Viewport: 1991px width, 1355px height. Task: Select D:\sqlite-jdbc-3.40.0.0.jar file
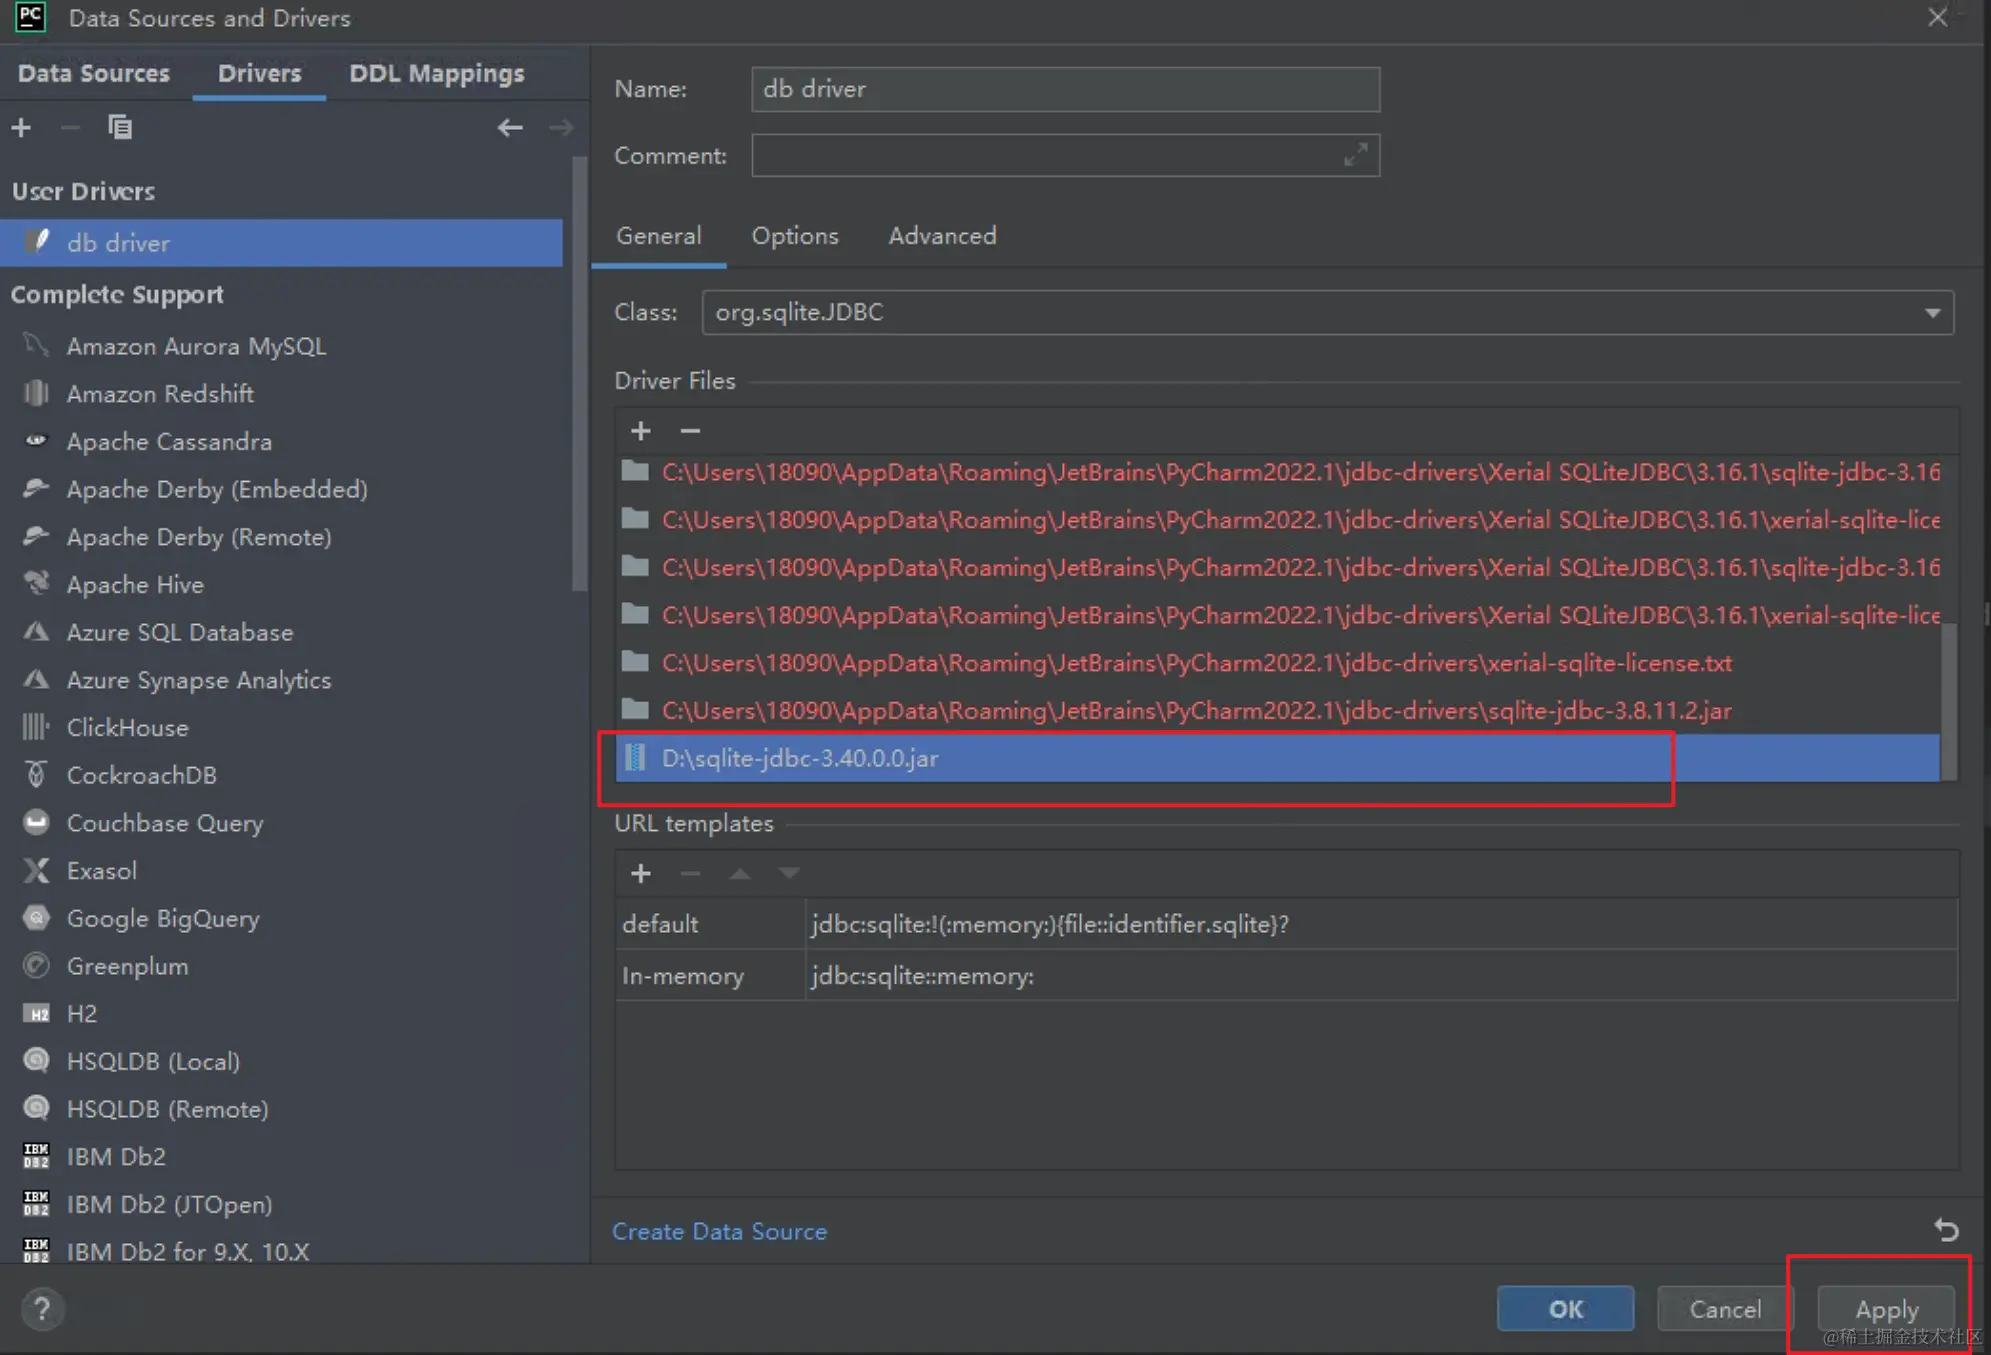1277,758
